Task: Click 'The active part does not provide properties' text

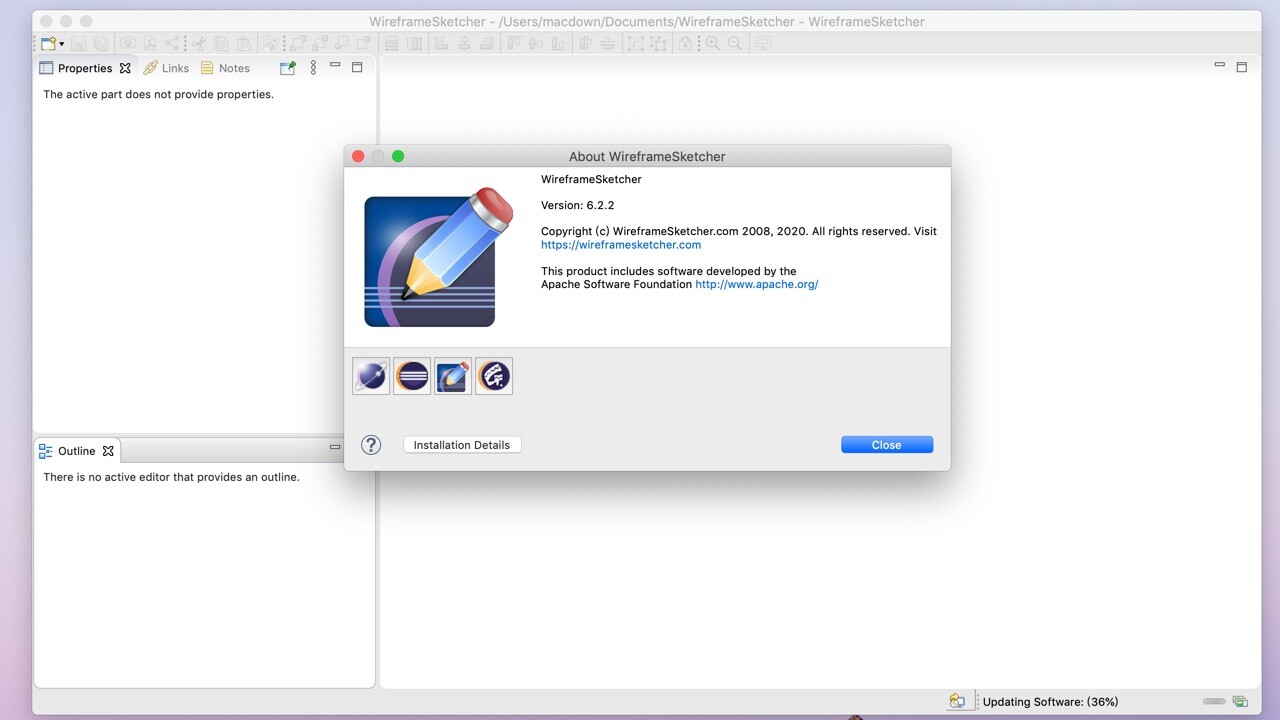Action: [x=158, y=95]
